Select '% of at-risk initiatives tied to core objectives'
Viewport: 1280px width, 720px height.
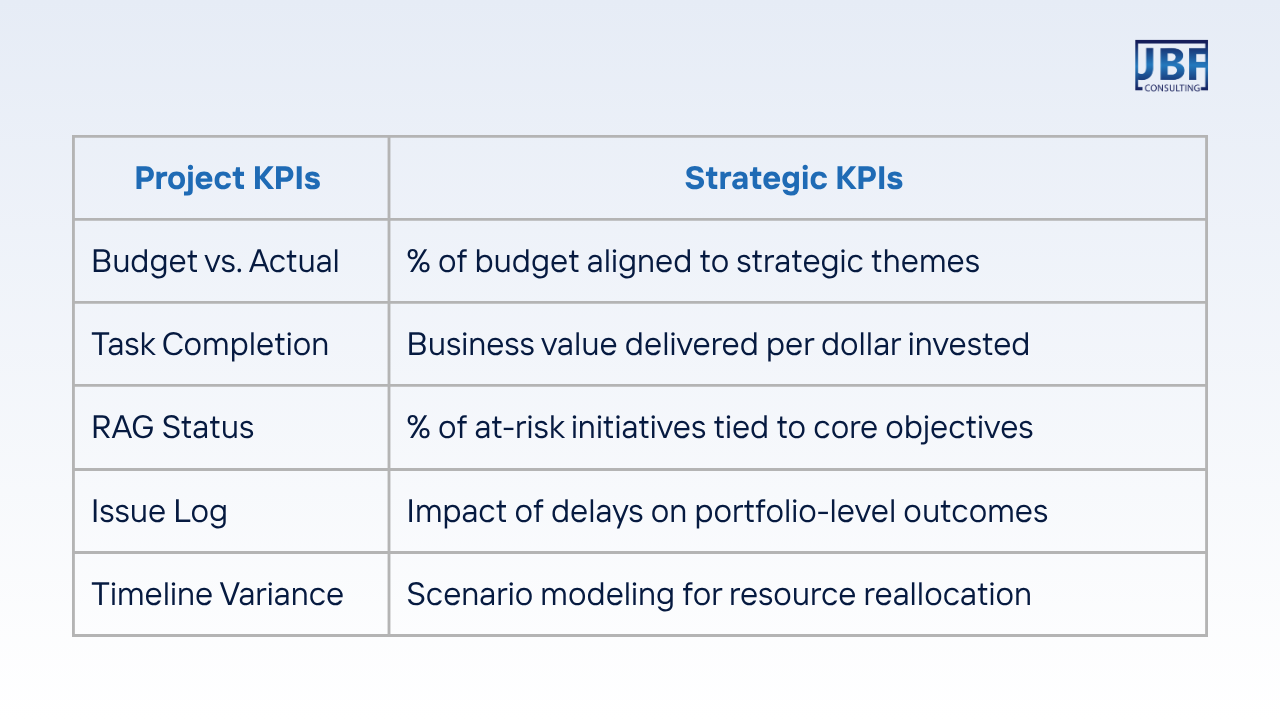tap(720, 428)
